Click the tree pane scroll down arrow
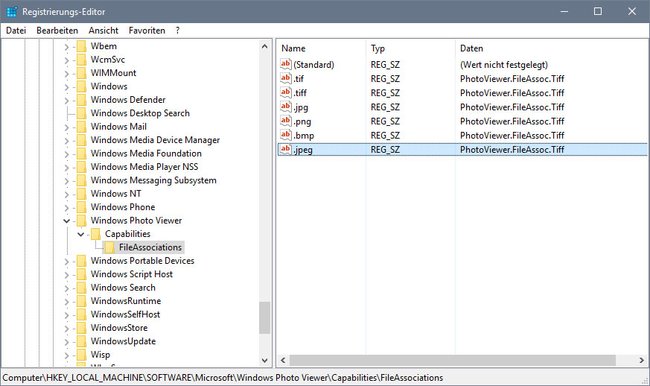 click(264, 360)
